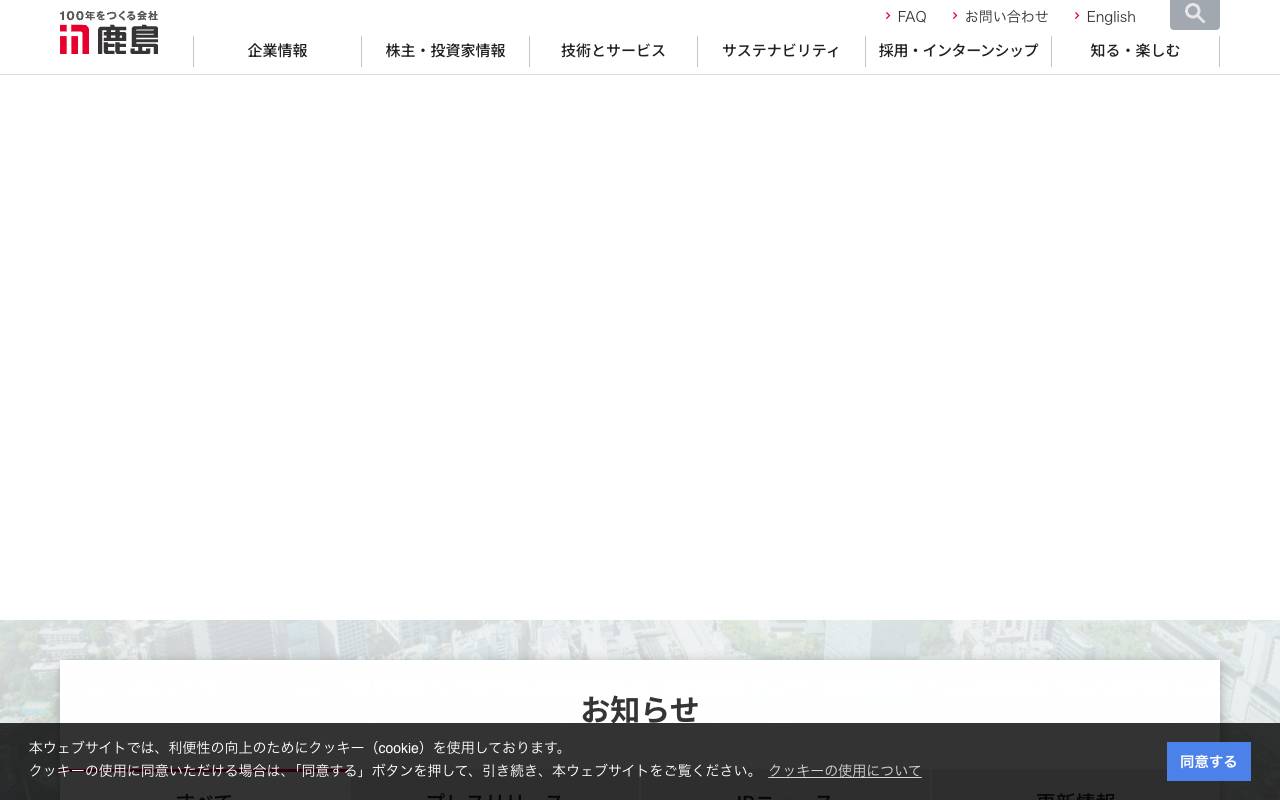Open the 知る・楽しむ menu
Screen dimensions: 1280x800
(x=1135, y=51)
